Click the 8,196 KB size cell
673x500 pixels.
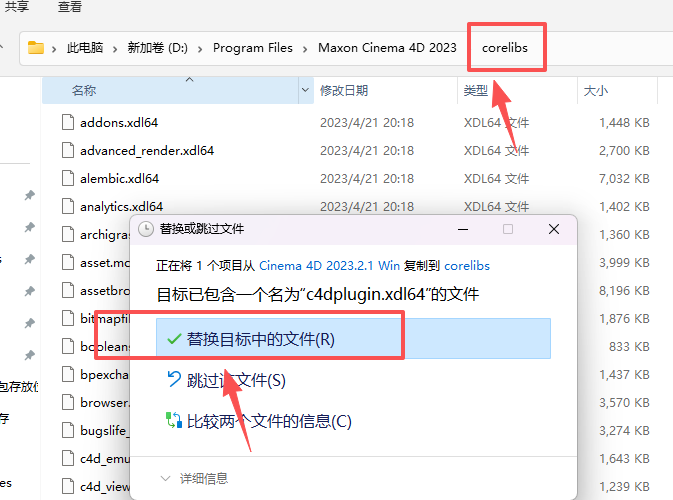point(624,291)
